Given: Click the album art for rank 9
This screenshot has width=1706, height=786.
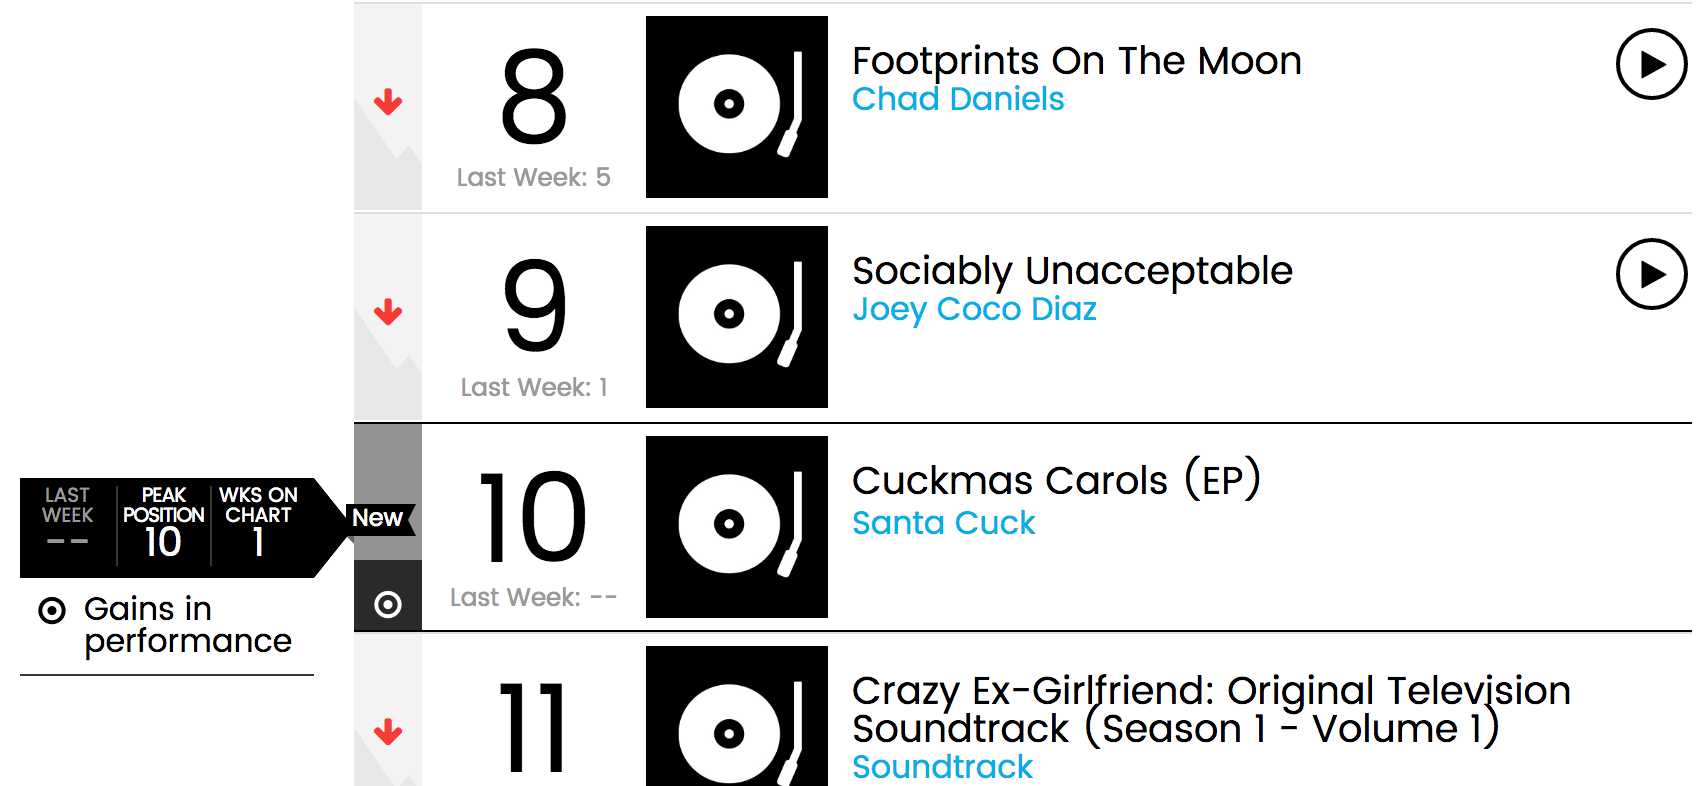Looking at the screenshot, I should pos(737,317).
